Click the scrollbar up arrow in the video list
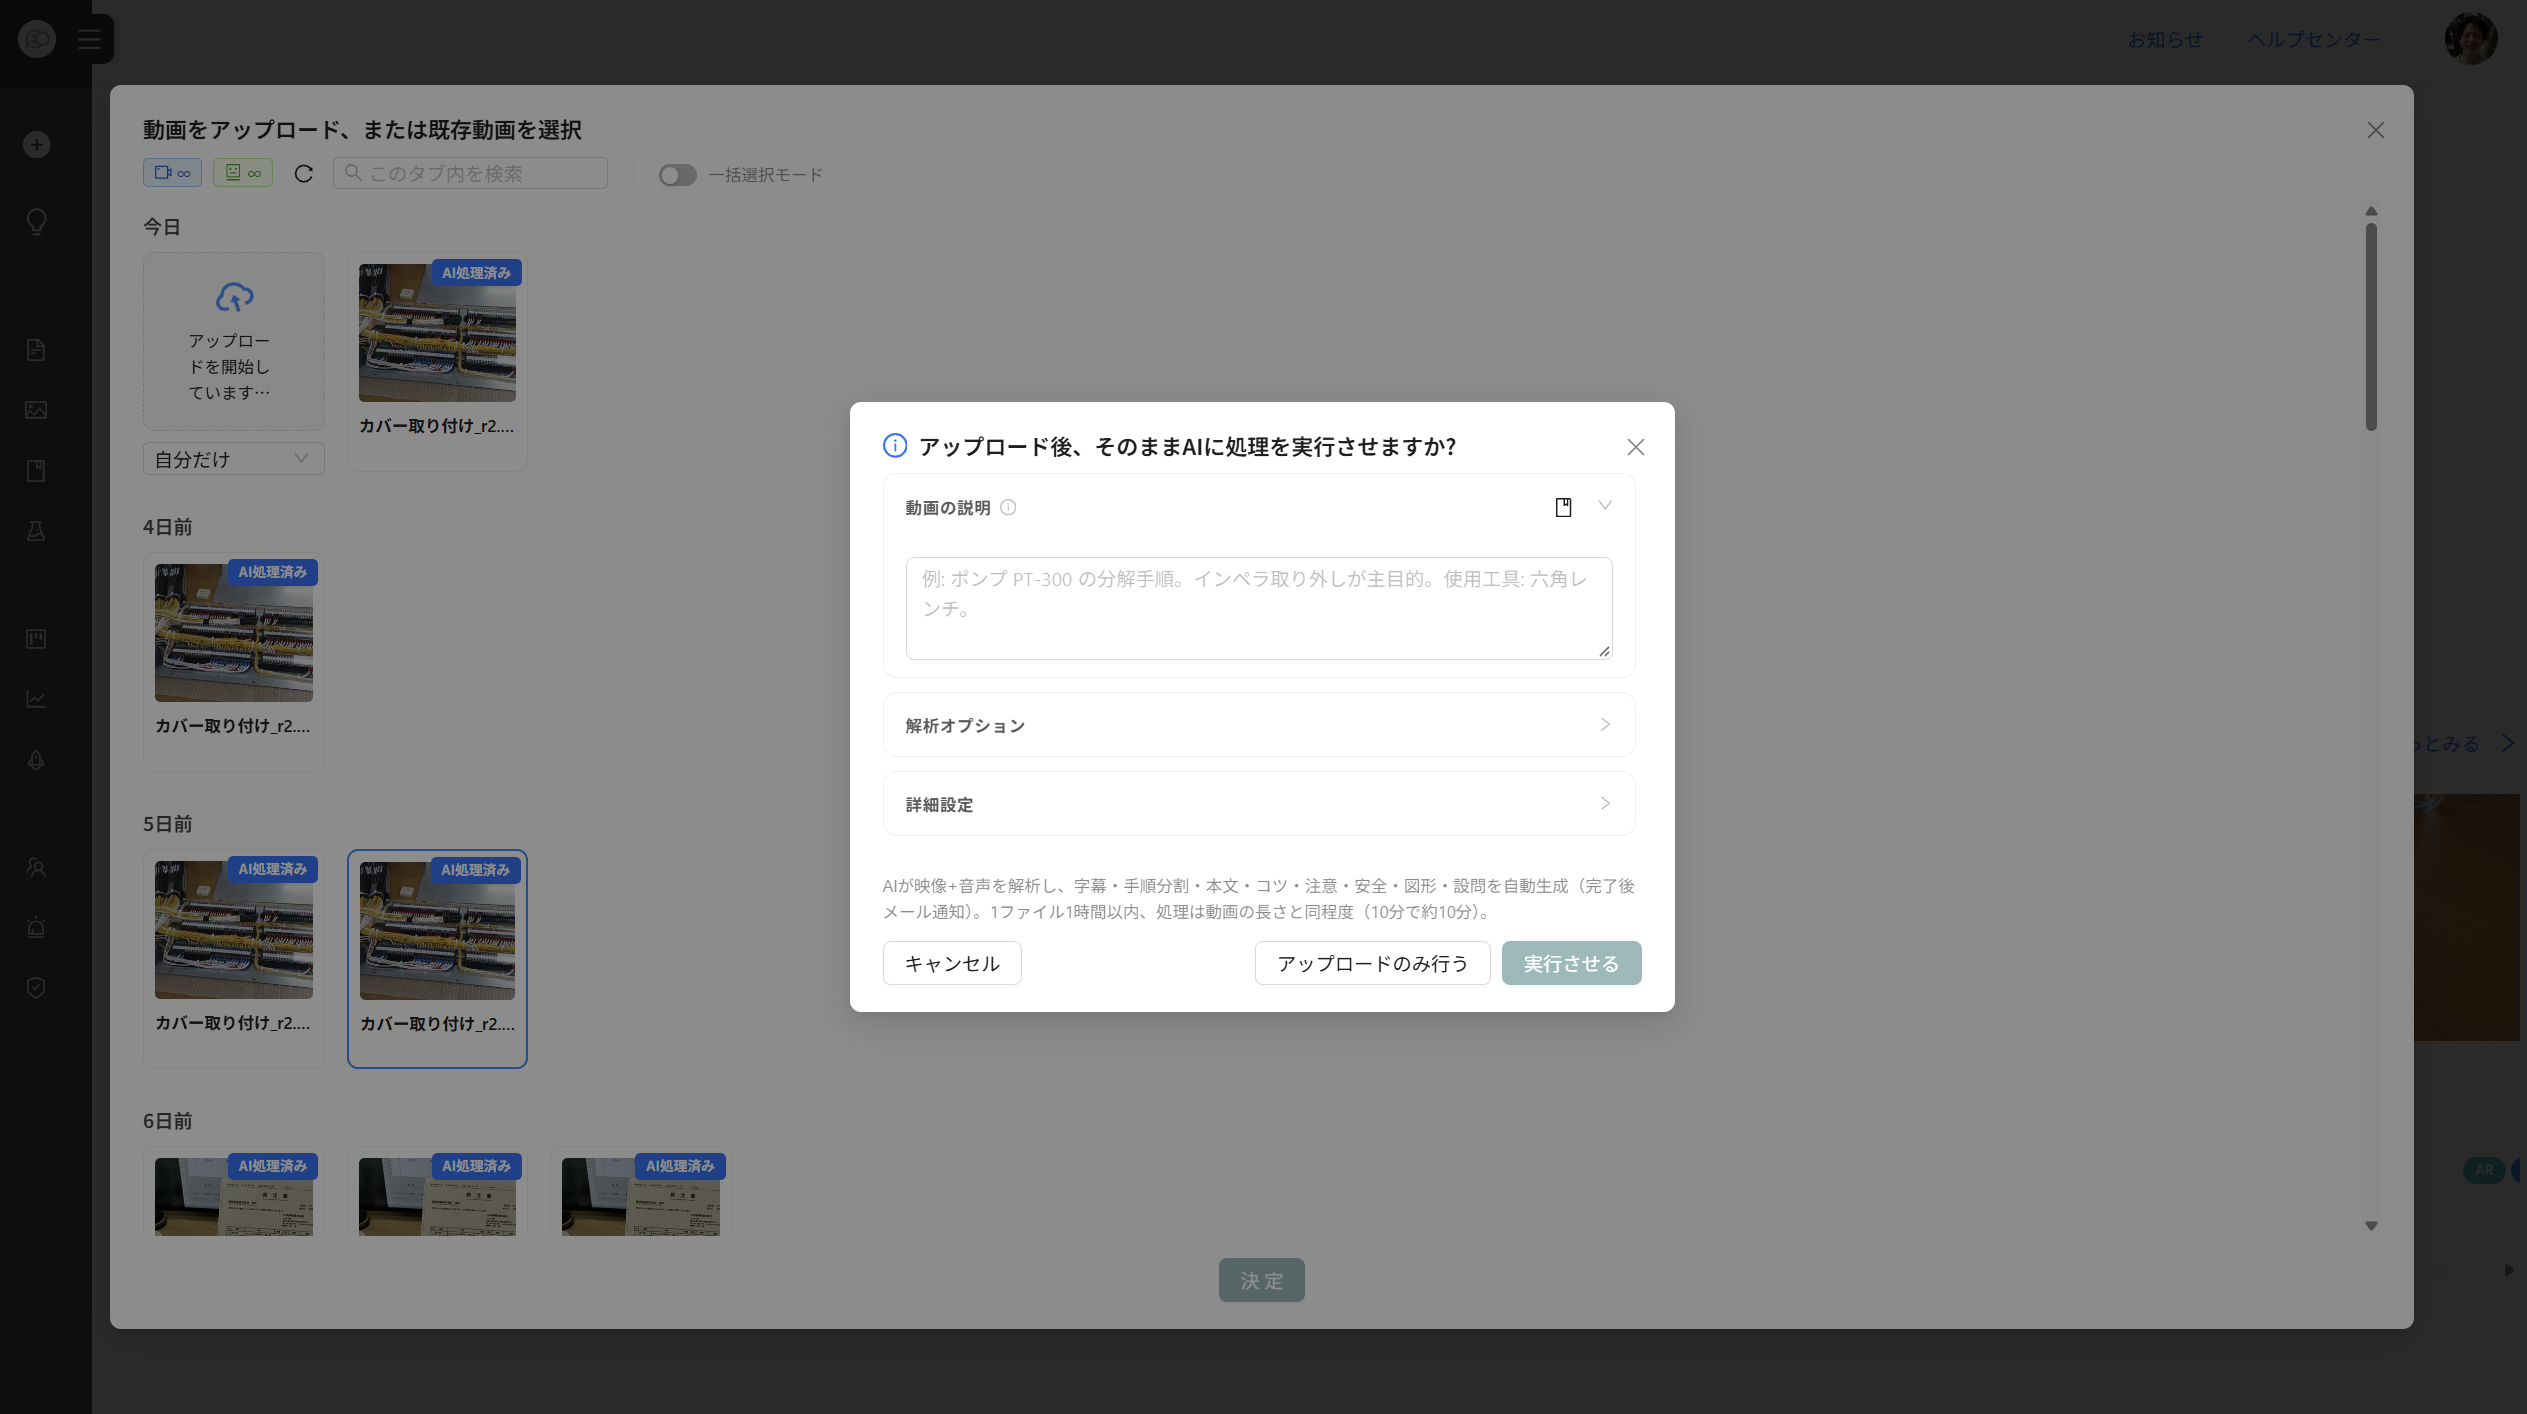Image resolution: width=2527 pixels, height=1414 pixels. tap(2370, 211)
